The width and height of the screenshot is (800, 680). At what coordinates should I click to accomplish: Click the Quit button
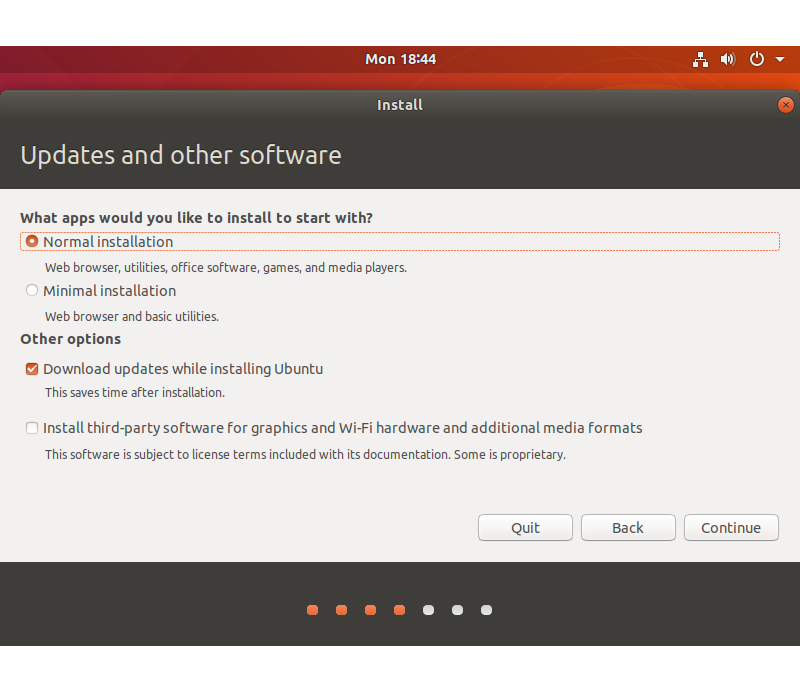coord(525,527)
